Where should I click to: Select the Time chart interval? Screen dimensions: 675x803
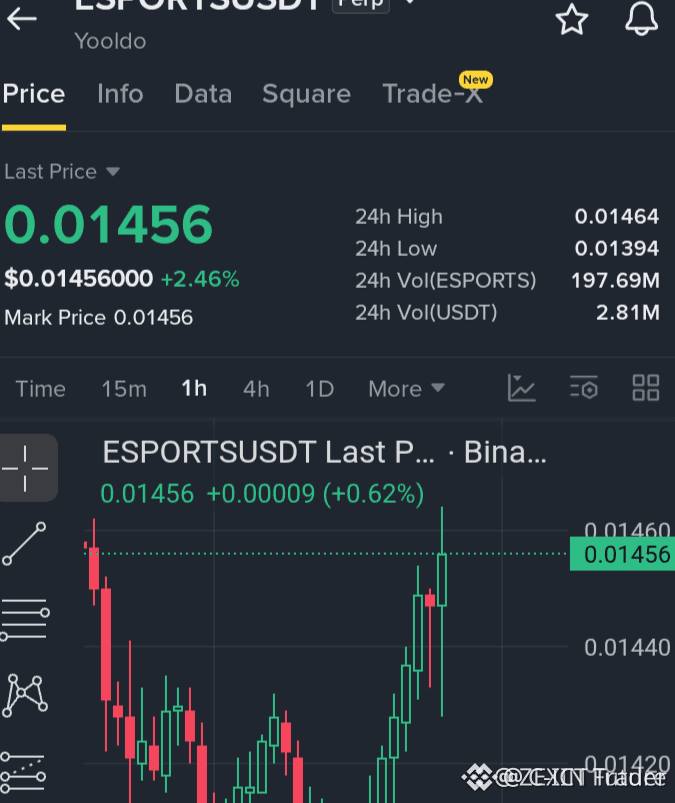pyautogui.click(x=40, y=389)
